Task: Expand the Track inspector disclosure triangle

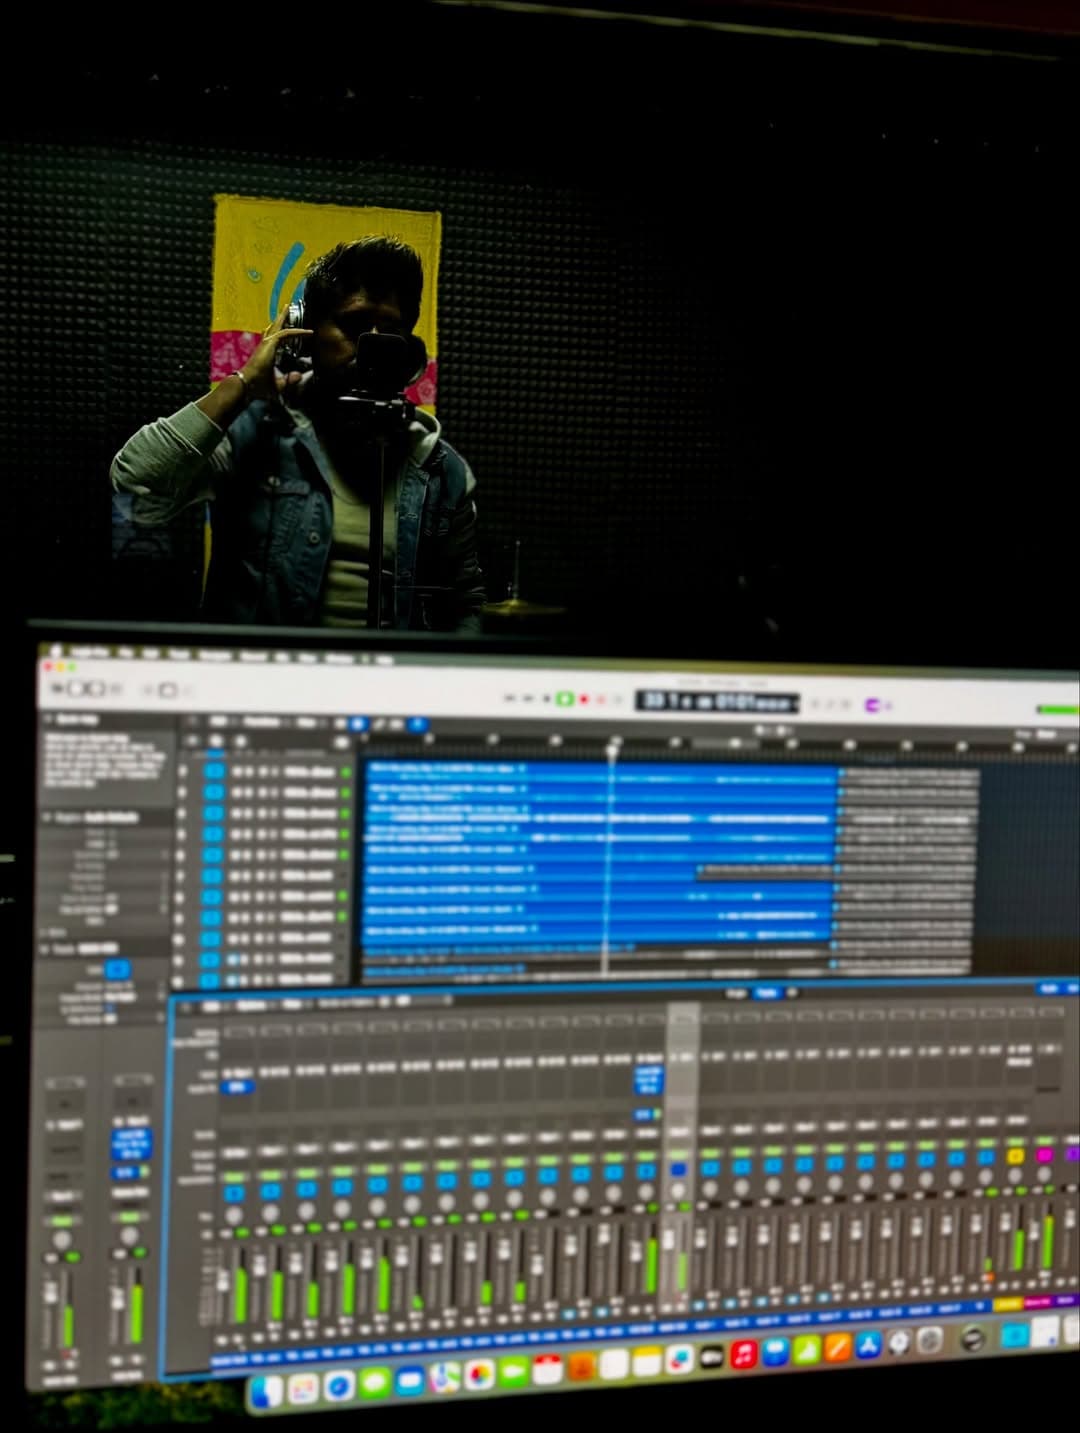Action: pos(45,948)
